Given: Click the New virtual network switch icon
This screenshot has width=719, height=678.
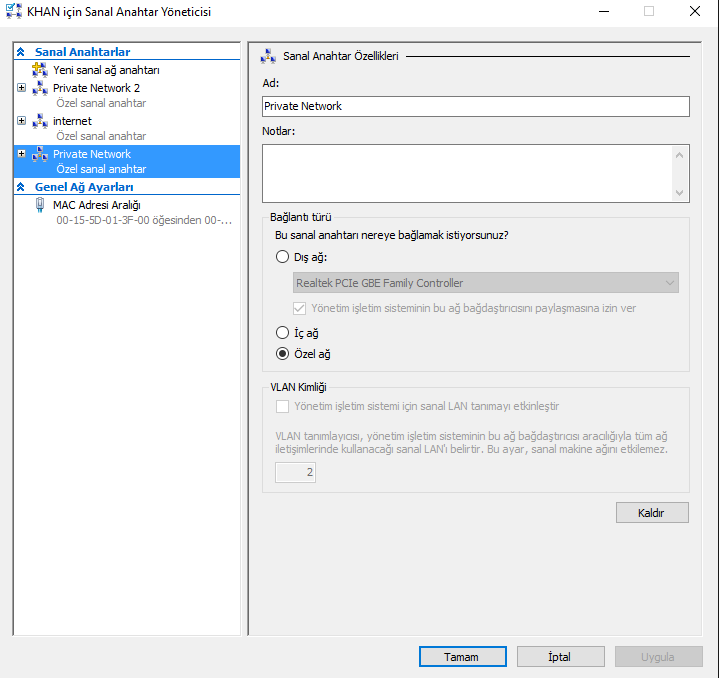Looking at the screenshot, I should [40, 70].
